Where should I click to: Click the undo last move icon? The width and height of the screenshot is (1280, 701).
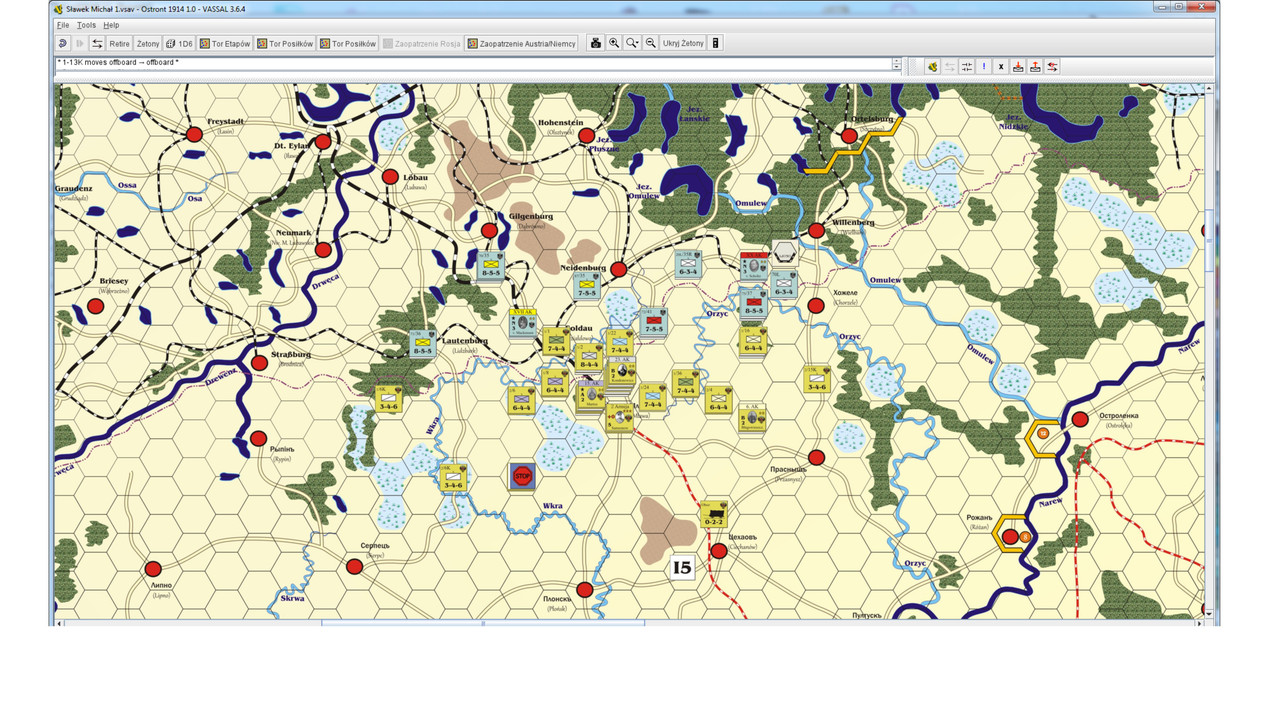[x=62, y=43]
